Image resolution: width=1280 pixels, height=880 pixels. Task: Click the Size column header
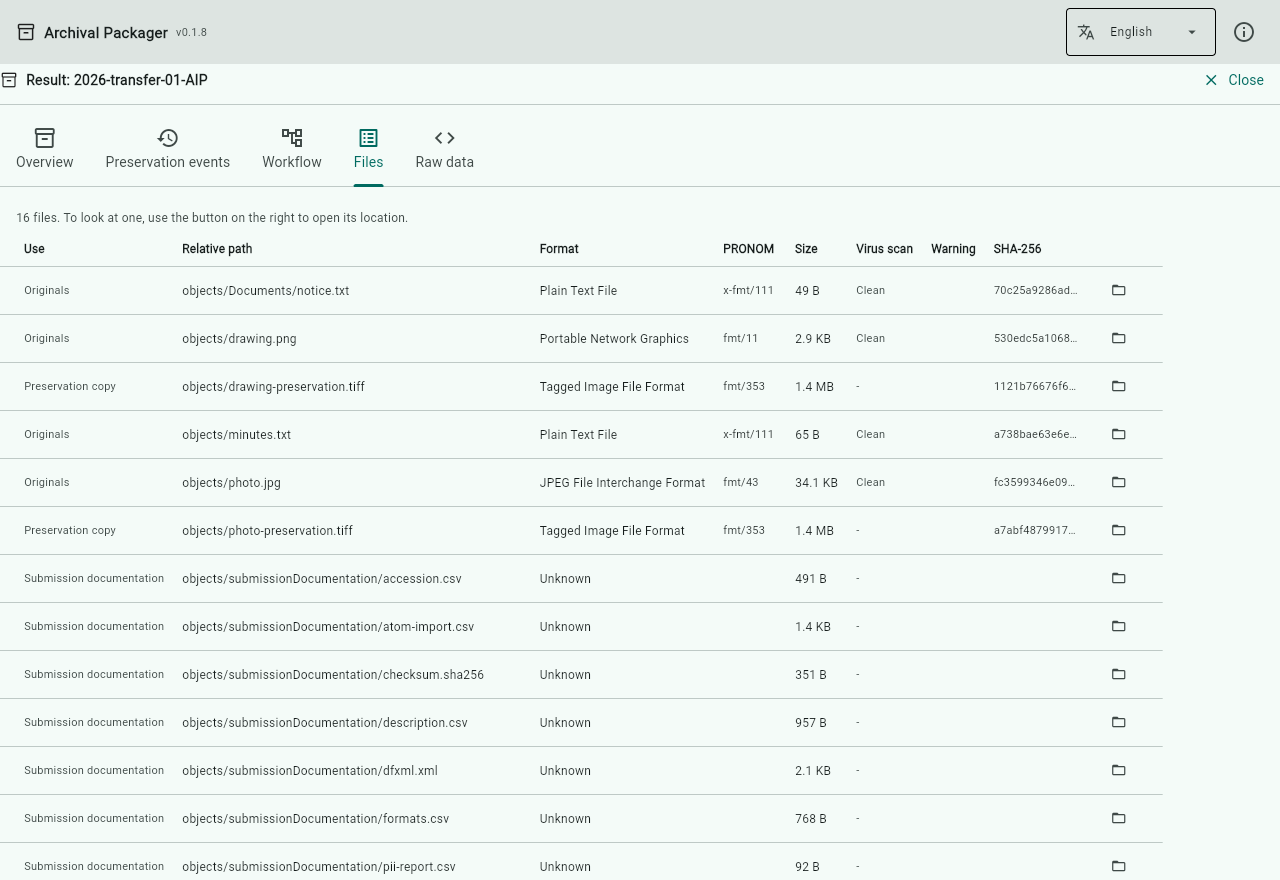tap(806, 249)
